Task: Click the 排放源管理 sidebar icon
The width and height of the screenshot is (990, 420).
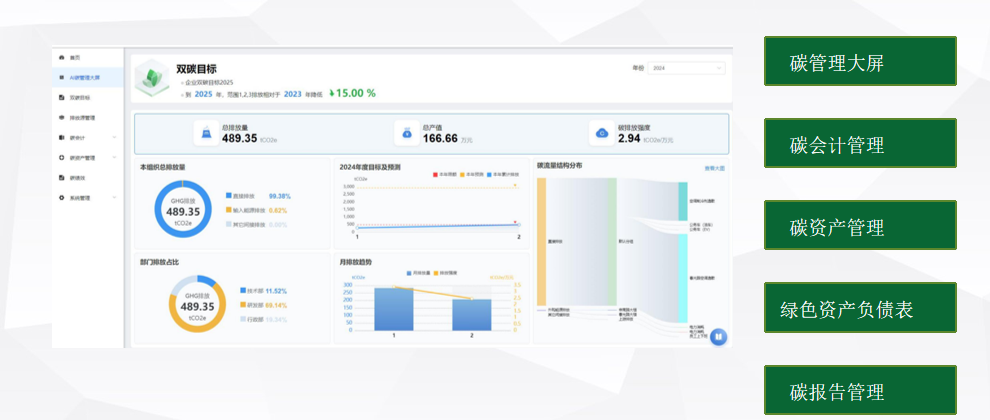Action: click(x=61, y=117)
